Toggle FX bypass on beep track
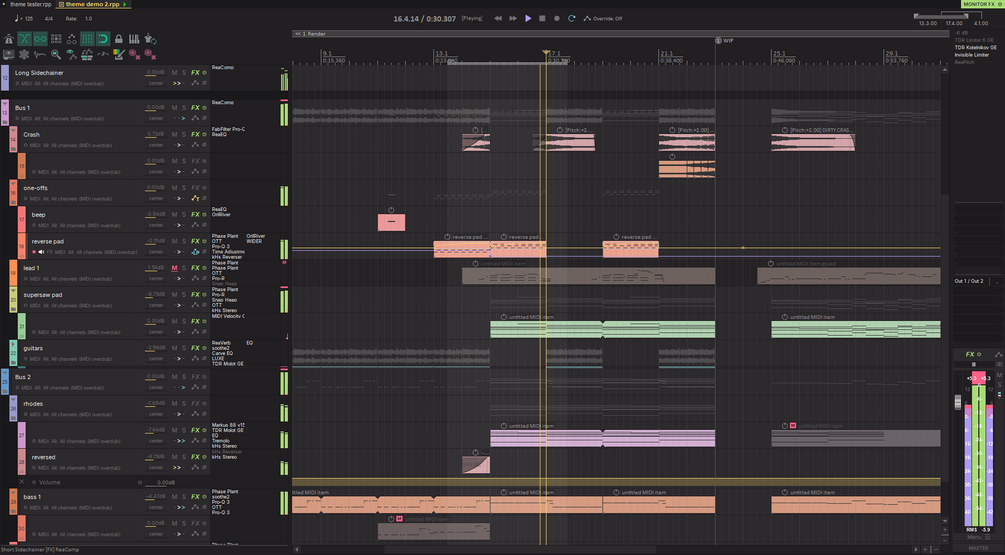 pos(204,215)
